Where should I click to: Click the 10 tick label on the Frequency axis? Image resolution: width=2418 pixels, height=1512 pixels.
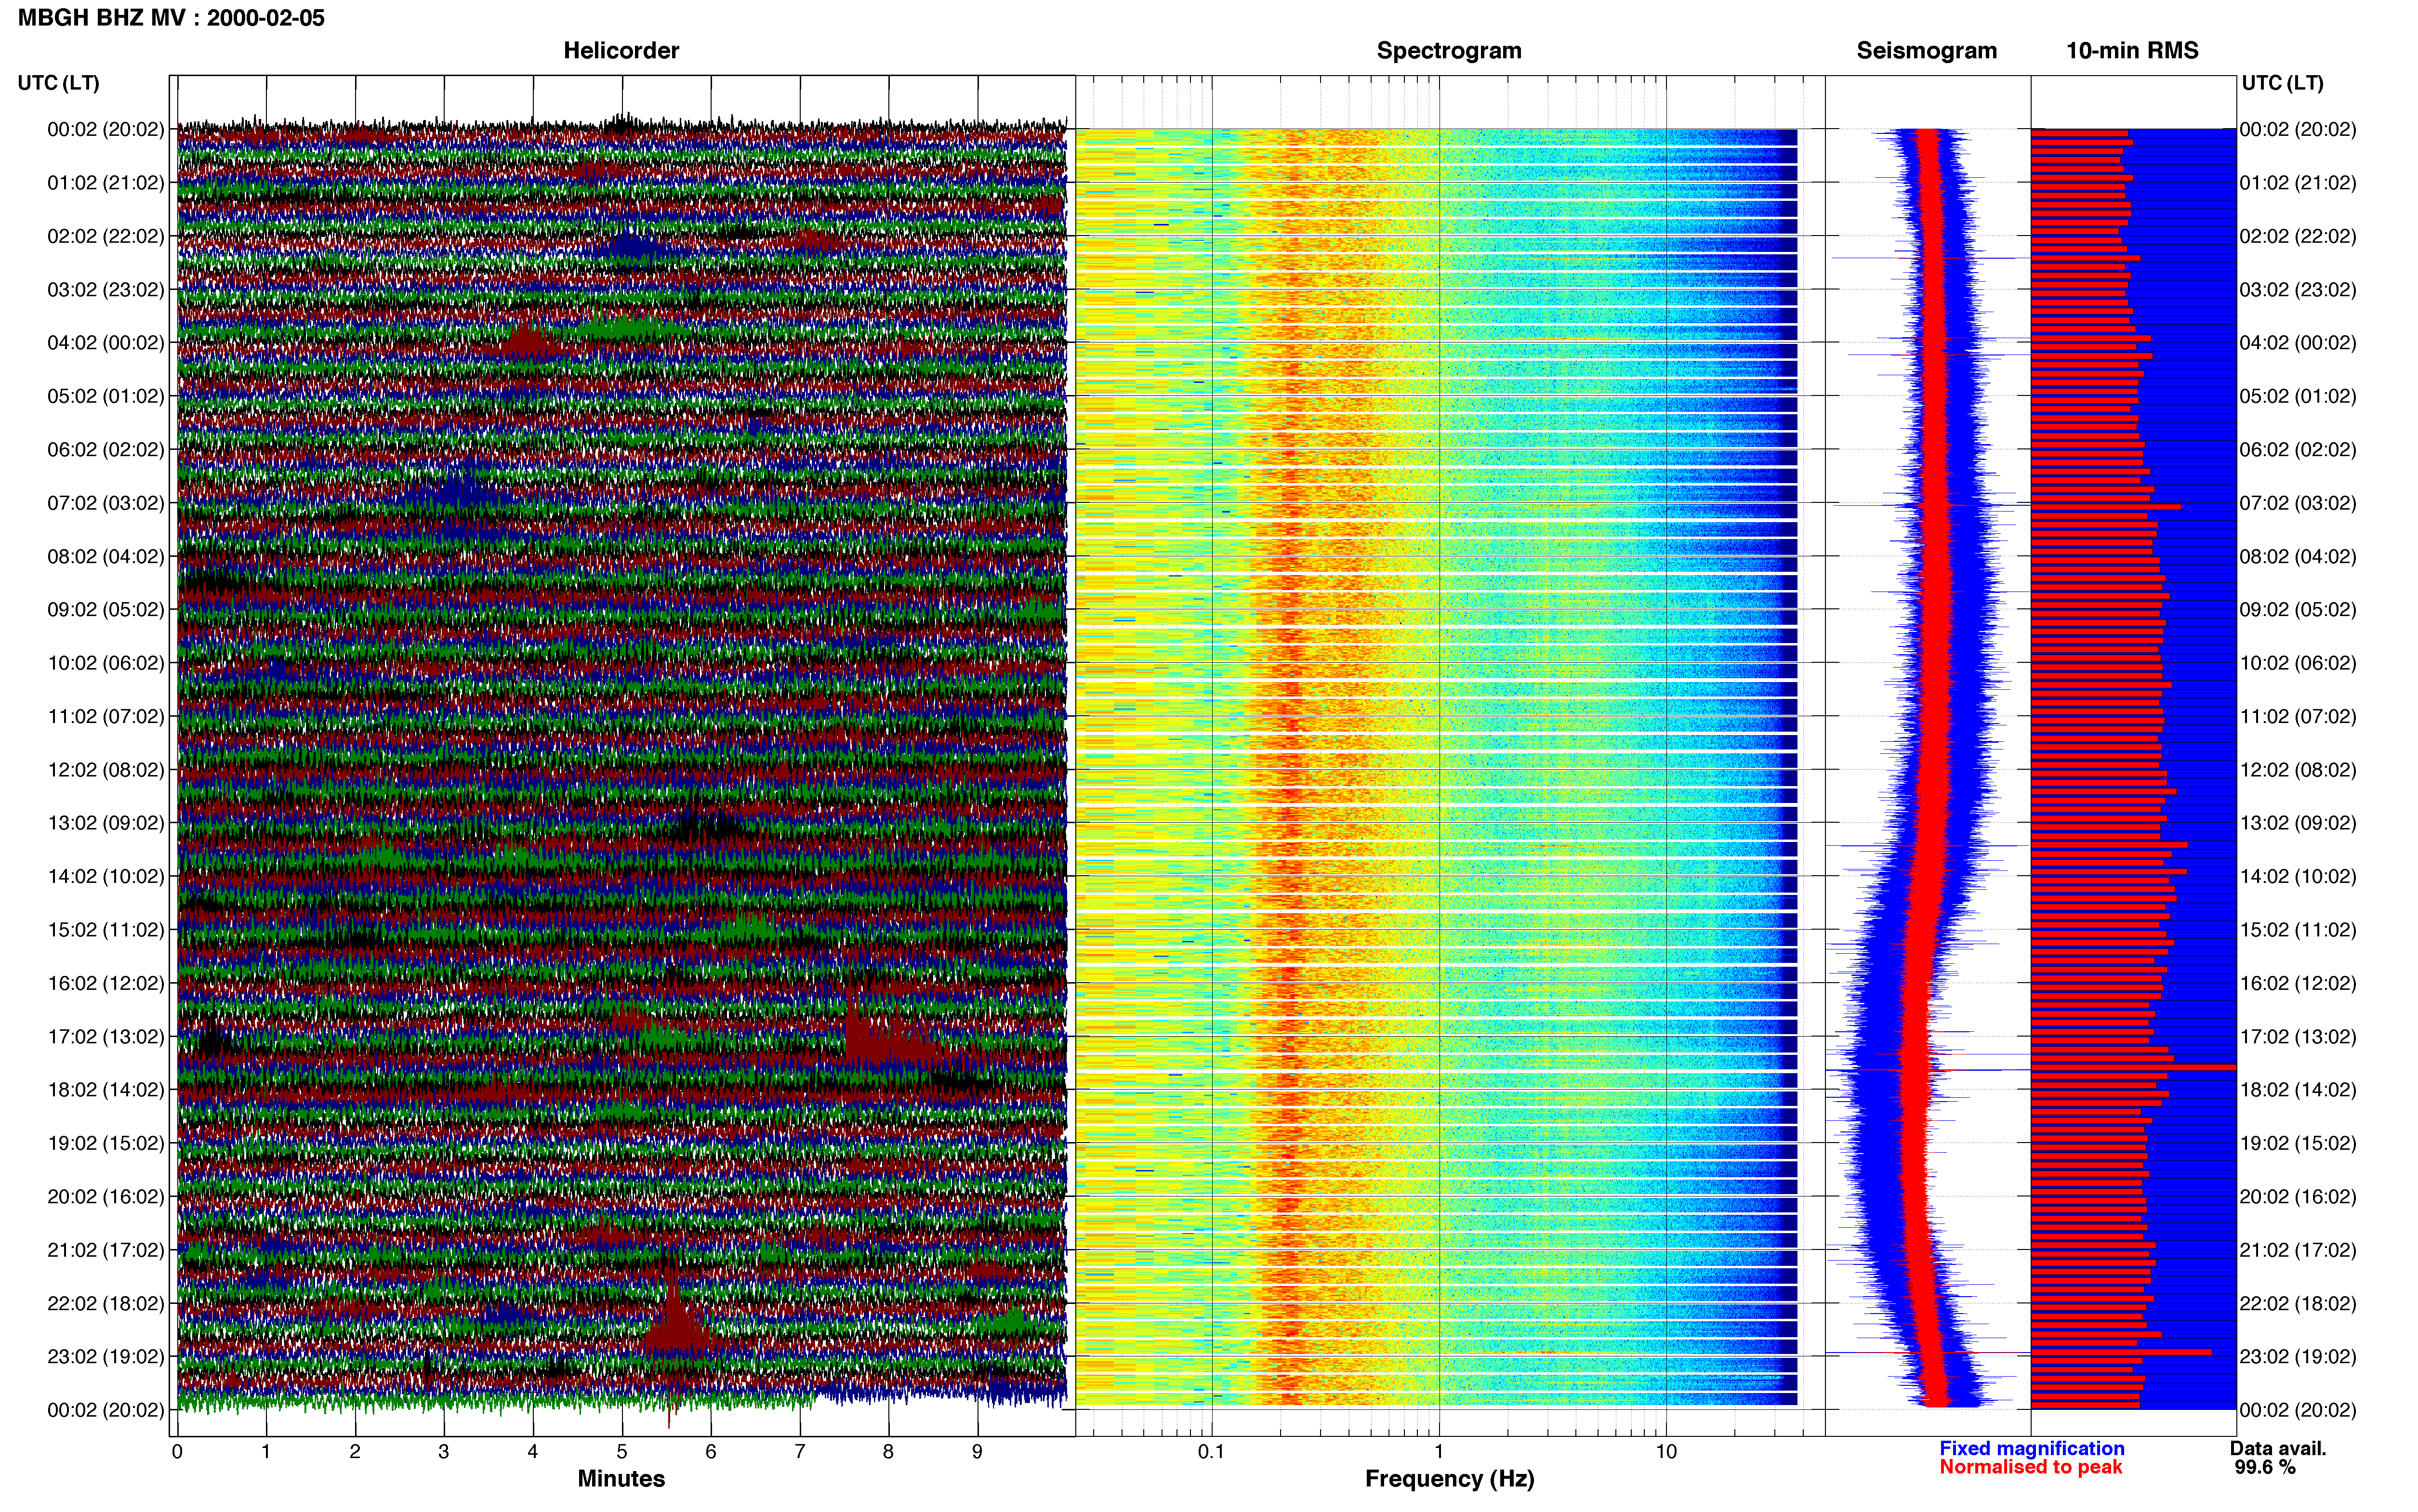(1666, 1452)
